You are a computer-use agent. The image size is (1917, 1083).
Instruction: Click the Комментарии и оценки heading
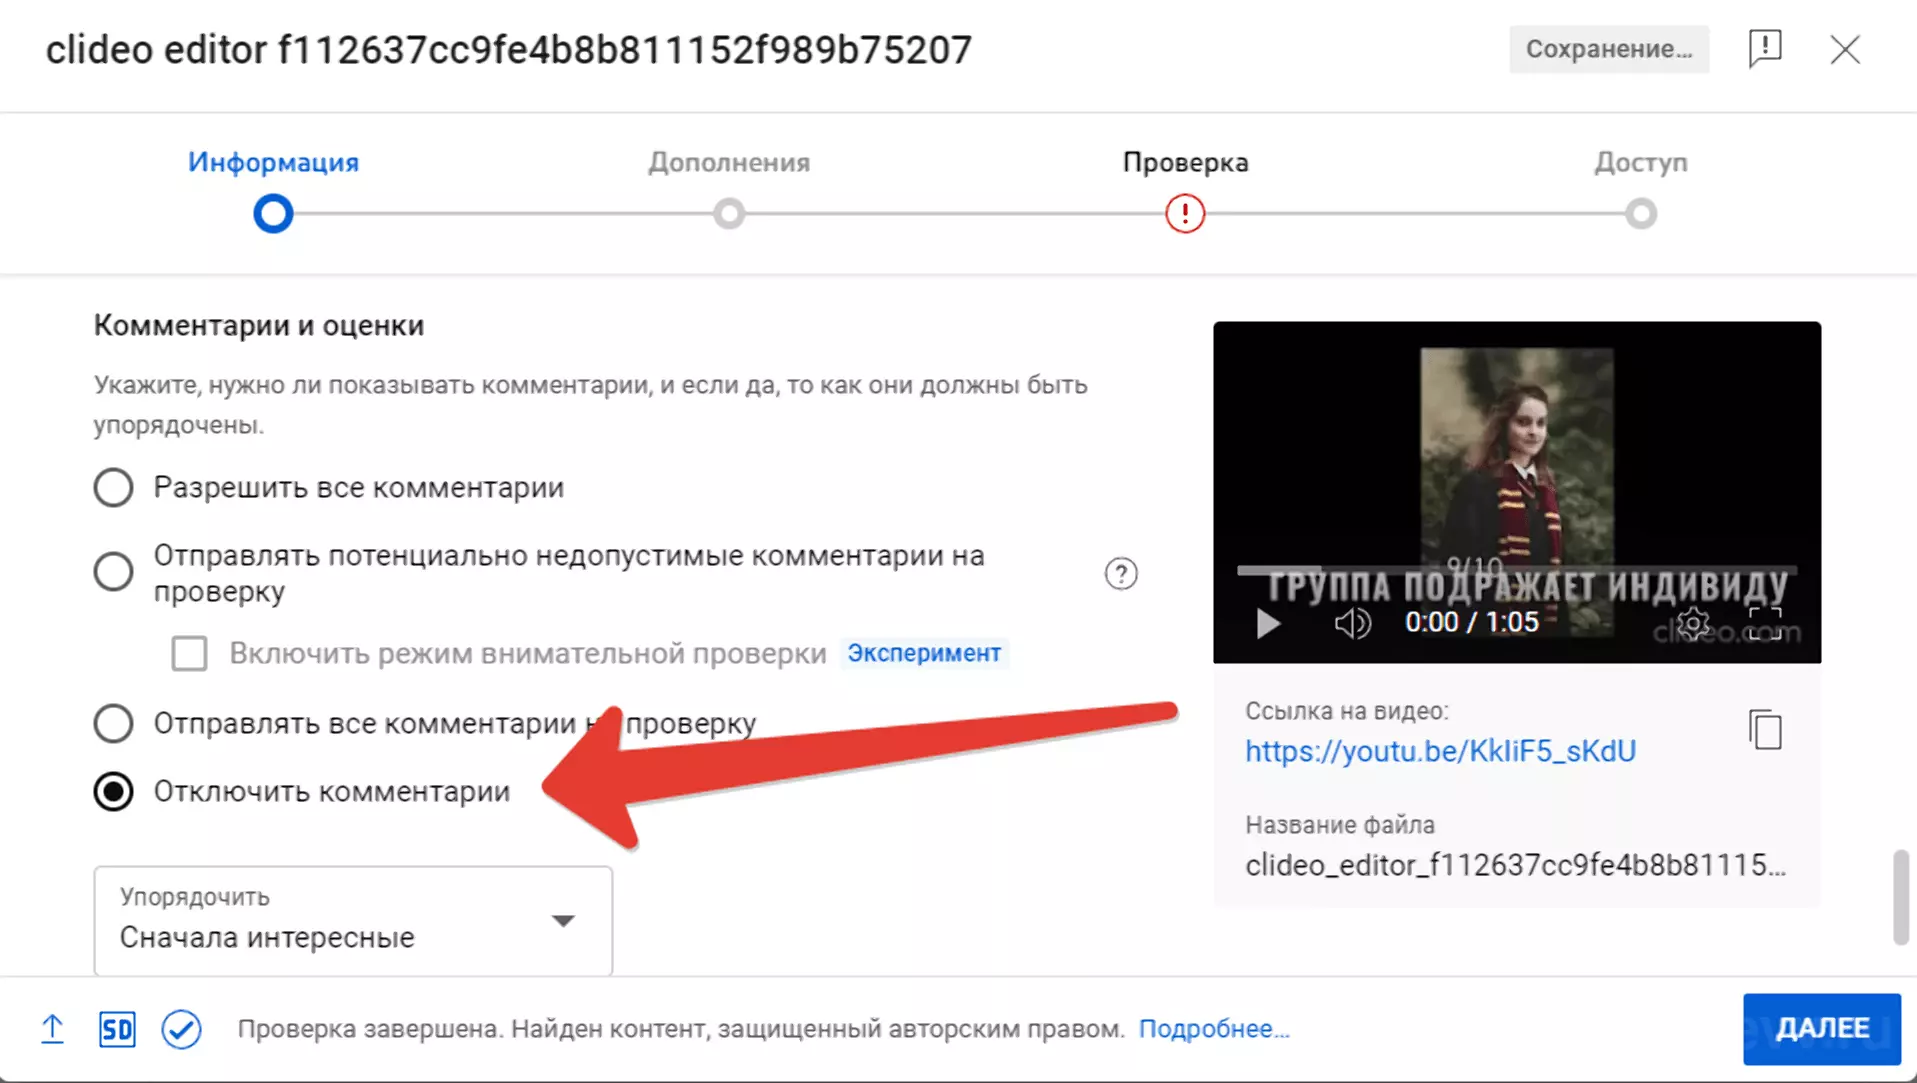click(x=259, y=325)
